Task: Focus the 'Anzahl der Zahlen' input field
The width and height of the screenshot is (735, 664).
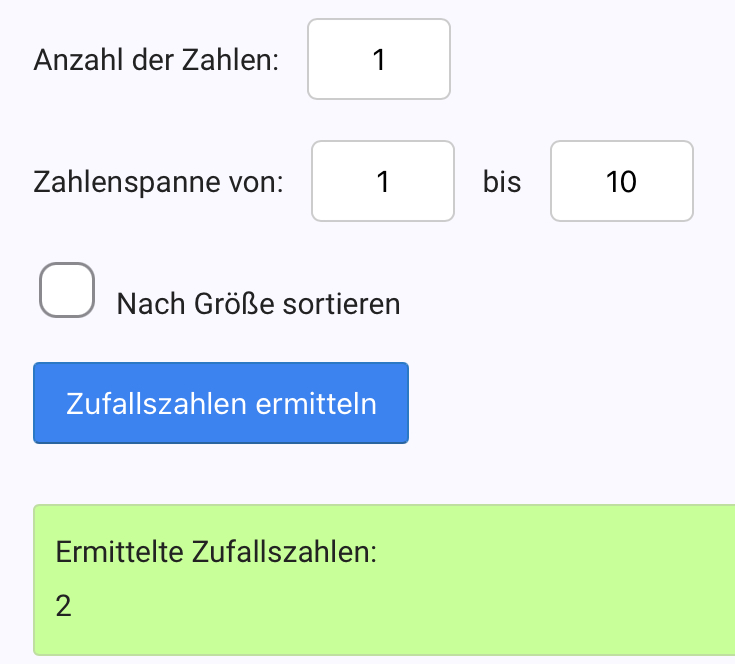Action: click(378, 60)
